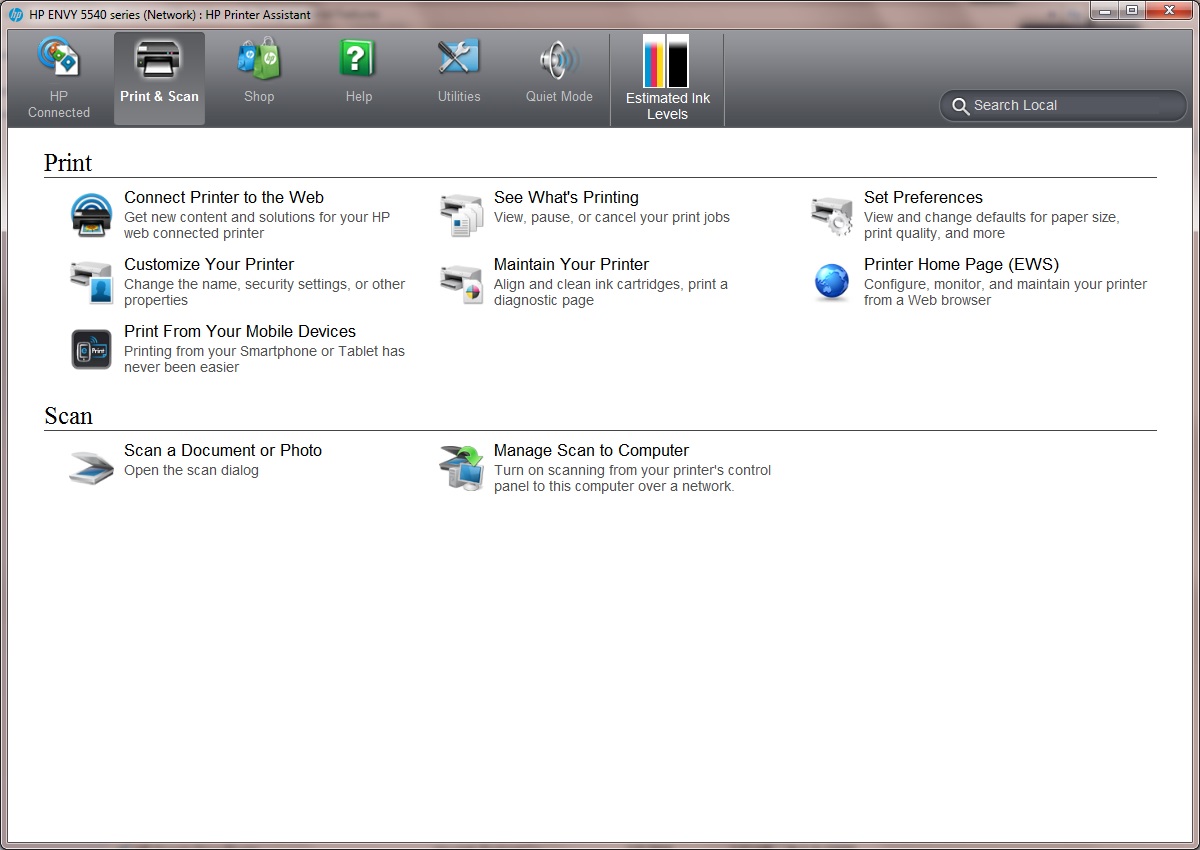Click the Customize Your Printer icon
This screenshot has height=850, width=1200.
tap(92, 282)
